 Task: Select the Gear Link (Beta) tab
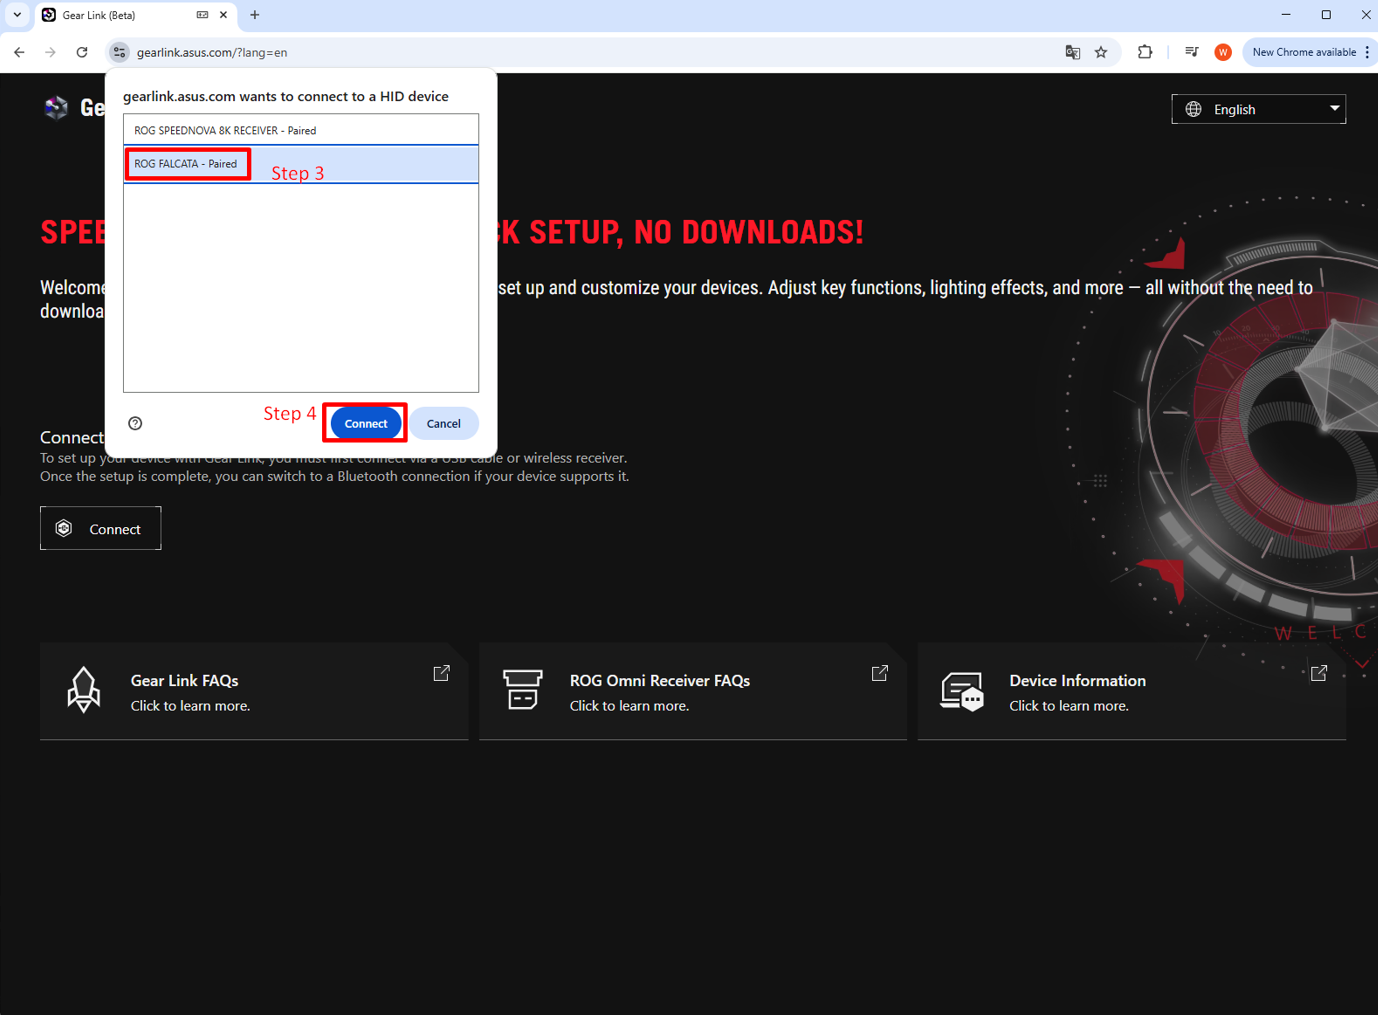pos(137,15)
